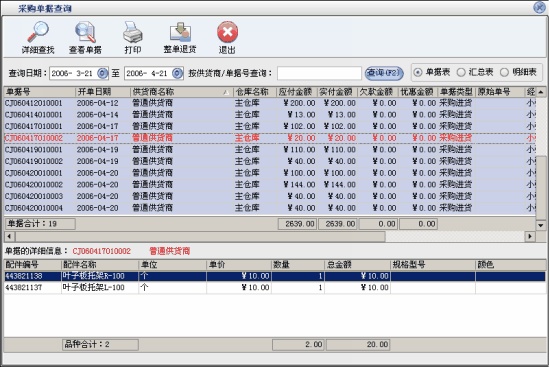Click the 单据号 column header
550x367 pixels.
click(39, 92)
